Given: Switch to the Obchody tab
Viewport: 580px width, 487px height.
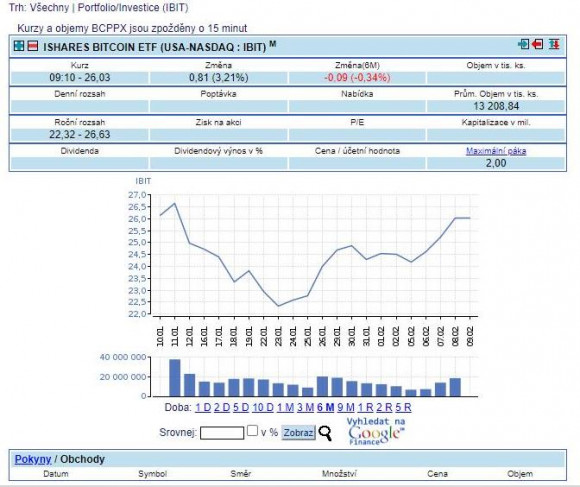Looking at the screenshot, I should 82,459.
